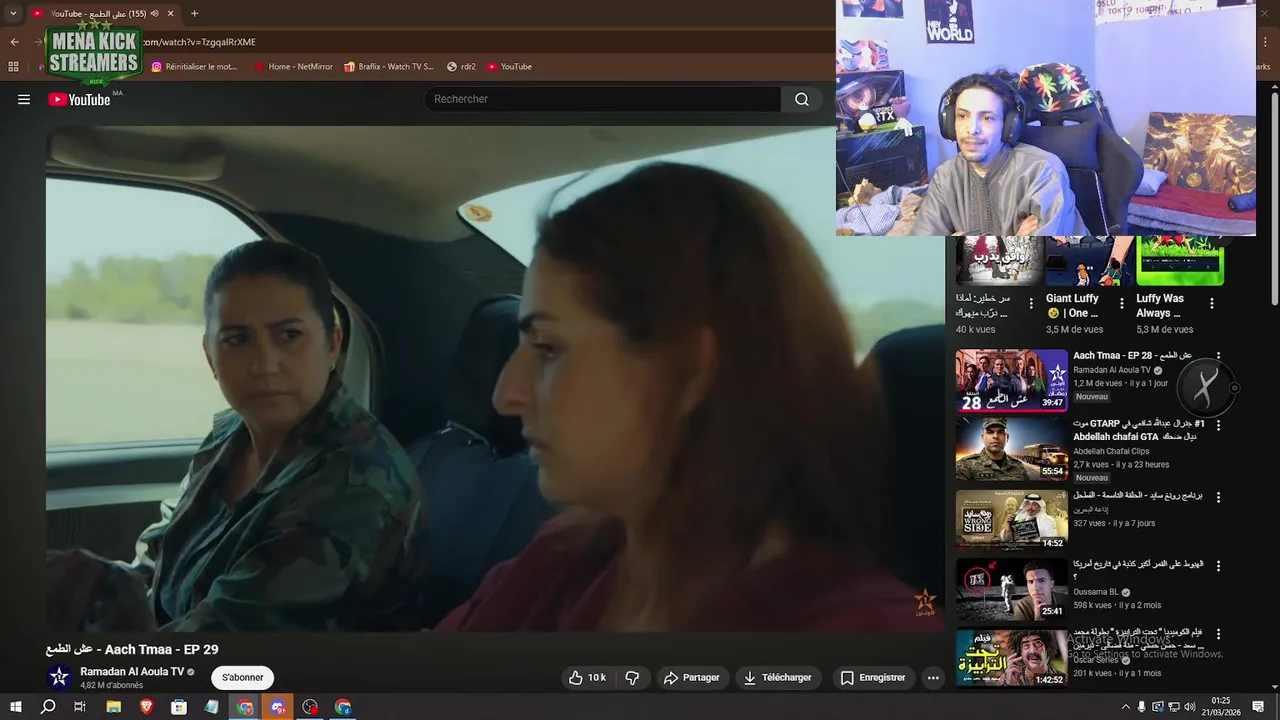Mute the tab via its speaker icon

coord(155,13)
